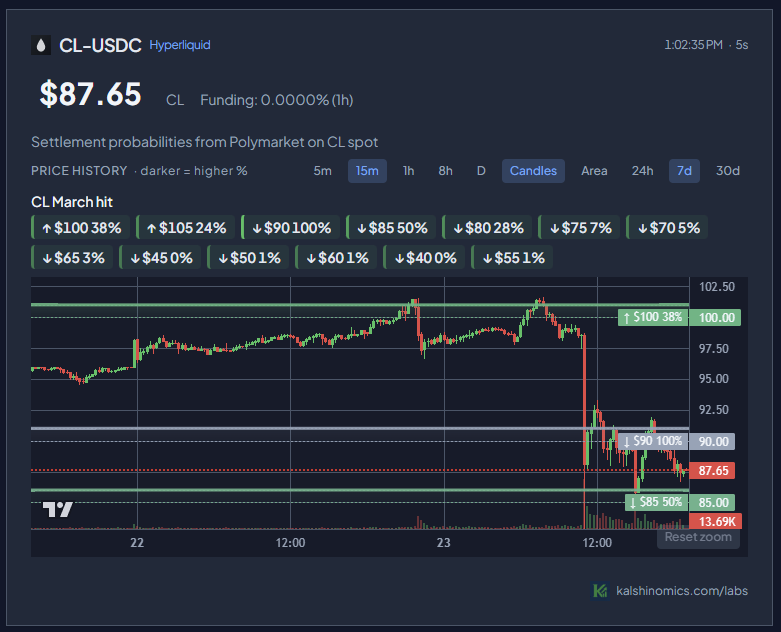Click the ↓ $85 50% chart line label

tap(656, 502)
